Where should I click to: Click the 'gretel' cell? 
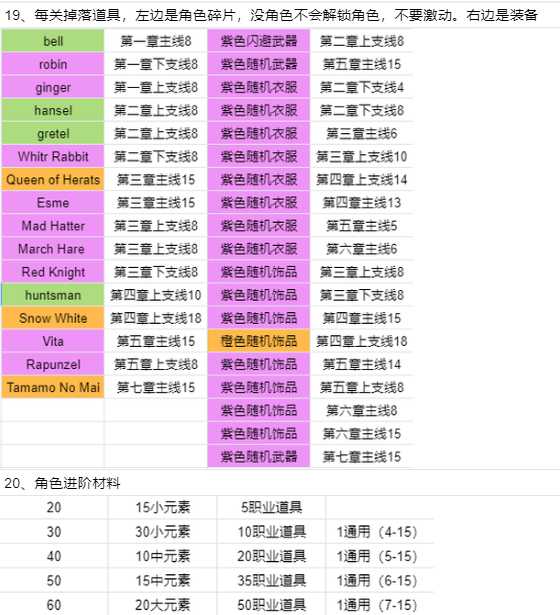tap(53, 133)
